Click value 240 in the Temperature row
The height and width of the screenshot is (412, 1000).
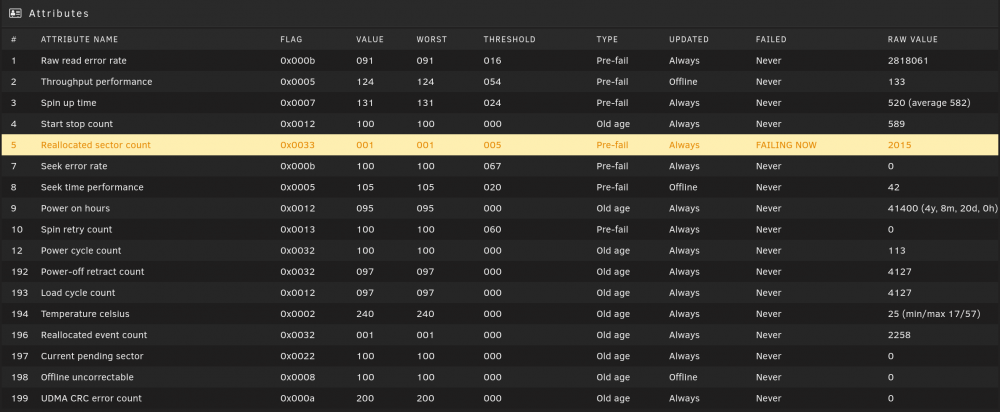pos(365,314)
